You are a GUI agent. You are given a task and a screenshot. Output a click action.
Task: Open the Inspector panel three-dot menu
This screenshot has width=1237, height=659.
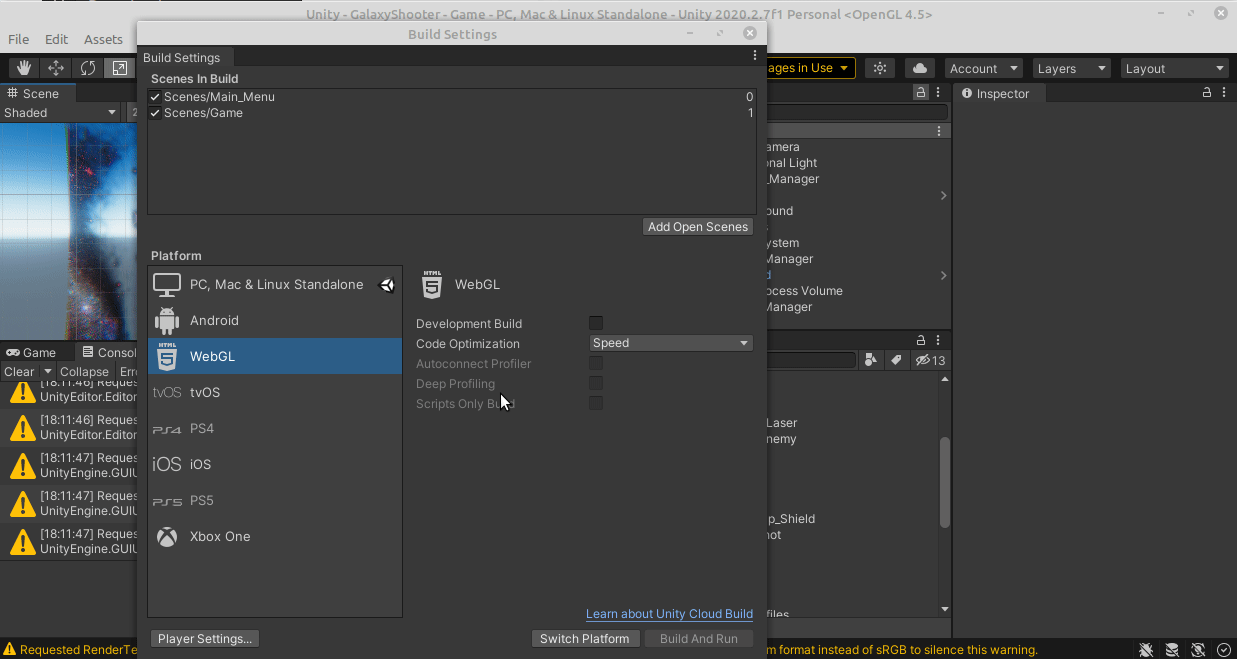[x=1225, y=93]
